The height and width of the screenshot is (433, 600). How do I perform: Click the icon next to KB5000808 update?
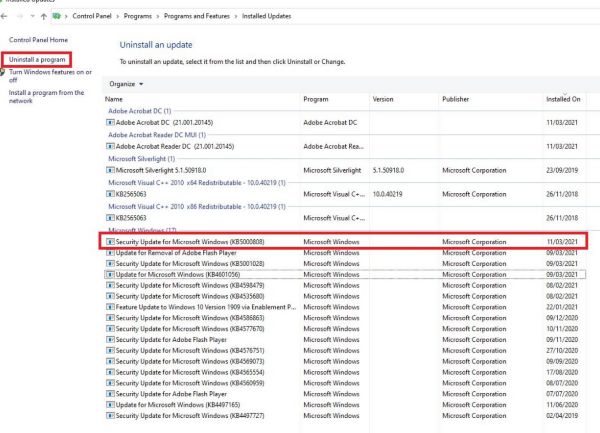pyautogui.click(x=110, y=242)
